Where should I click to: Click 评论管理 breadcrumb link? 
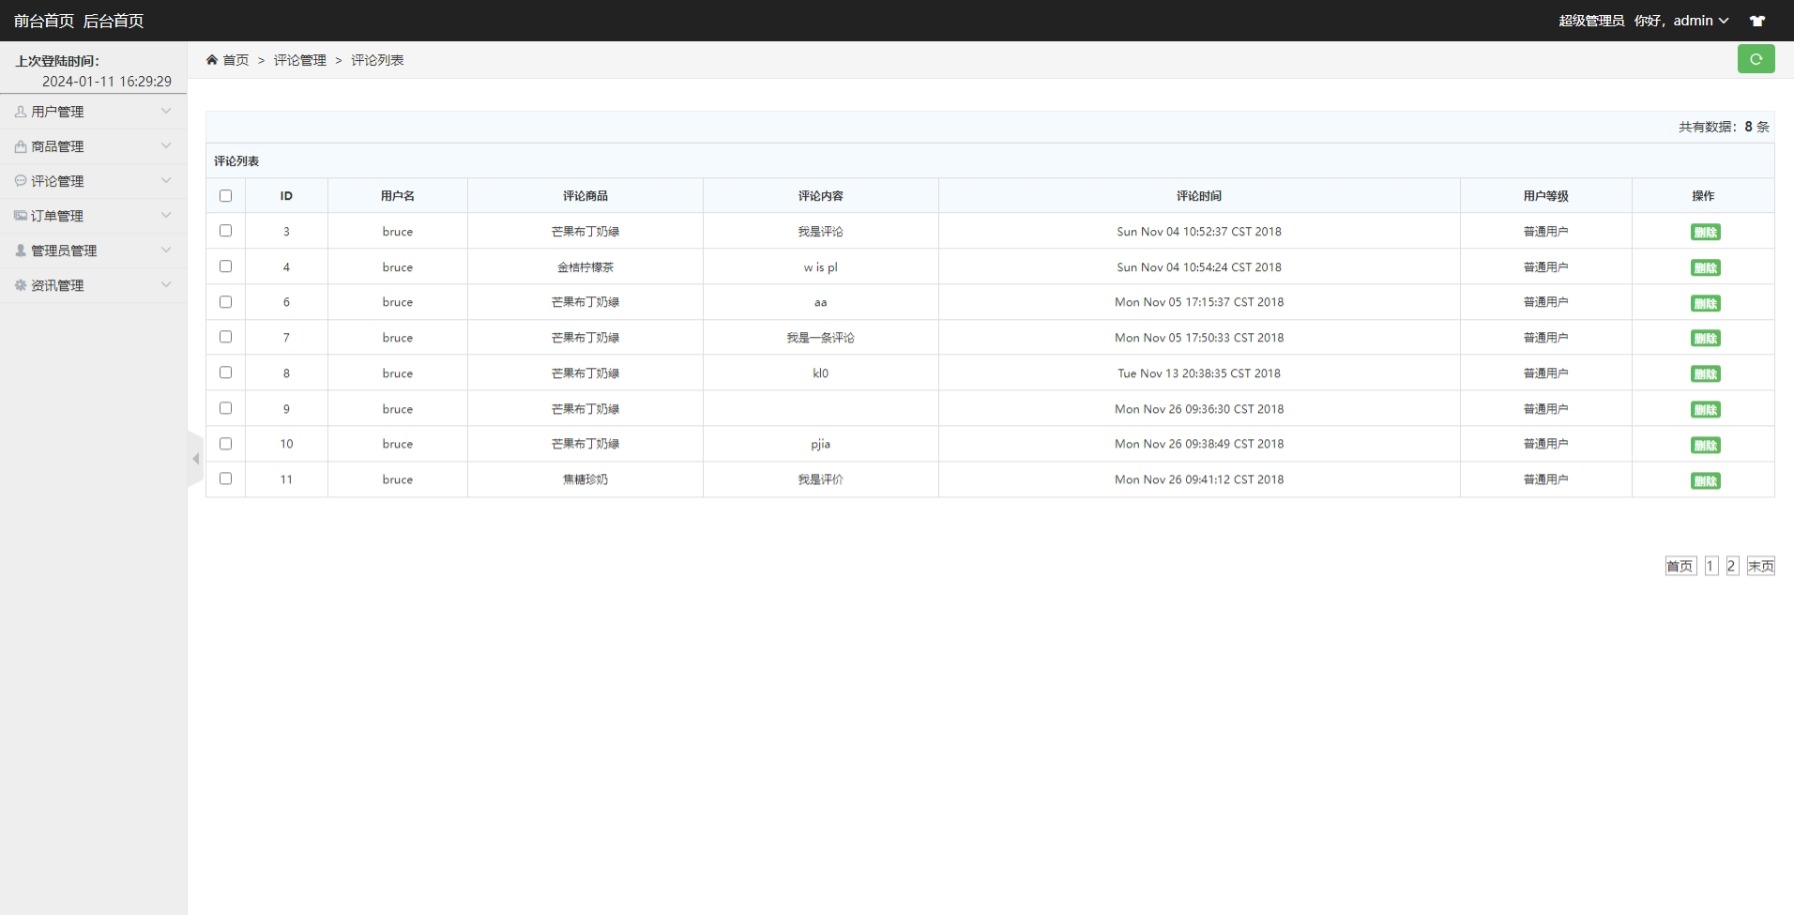pyautogui.click(x=300, y=60)
